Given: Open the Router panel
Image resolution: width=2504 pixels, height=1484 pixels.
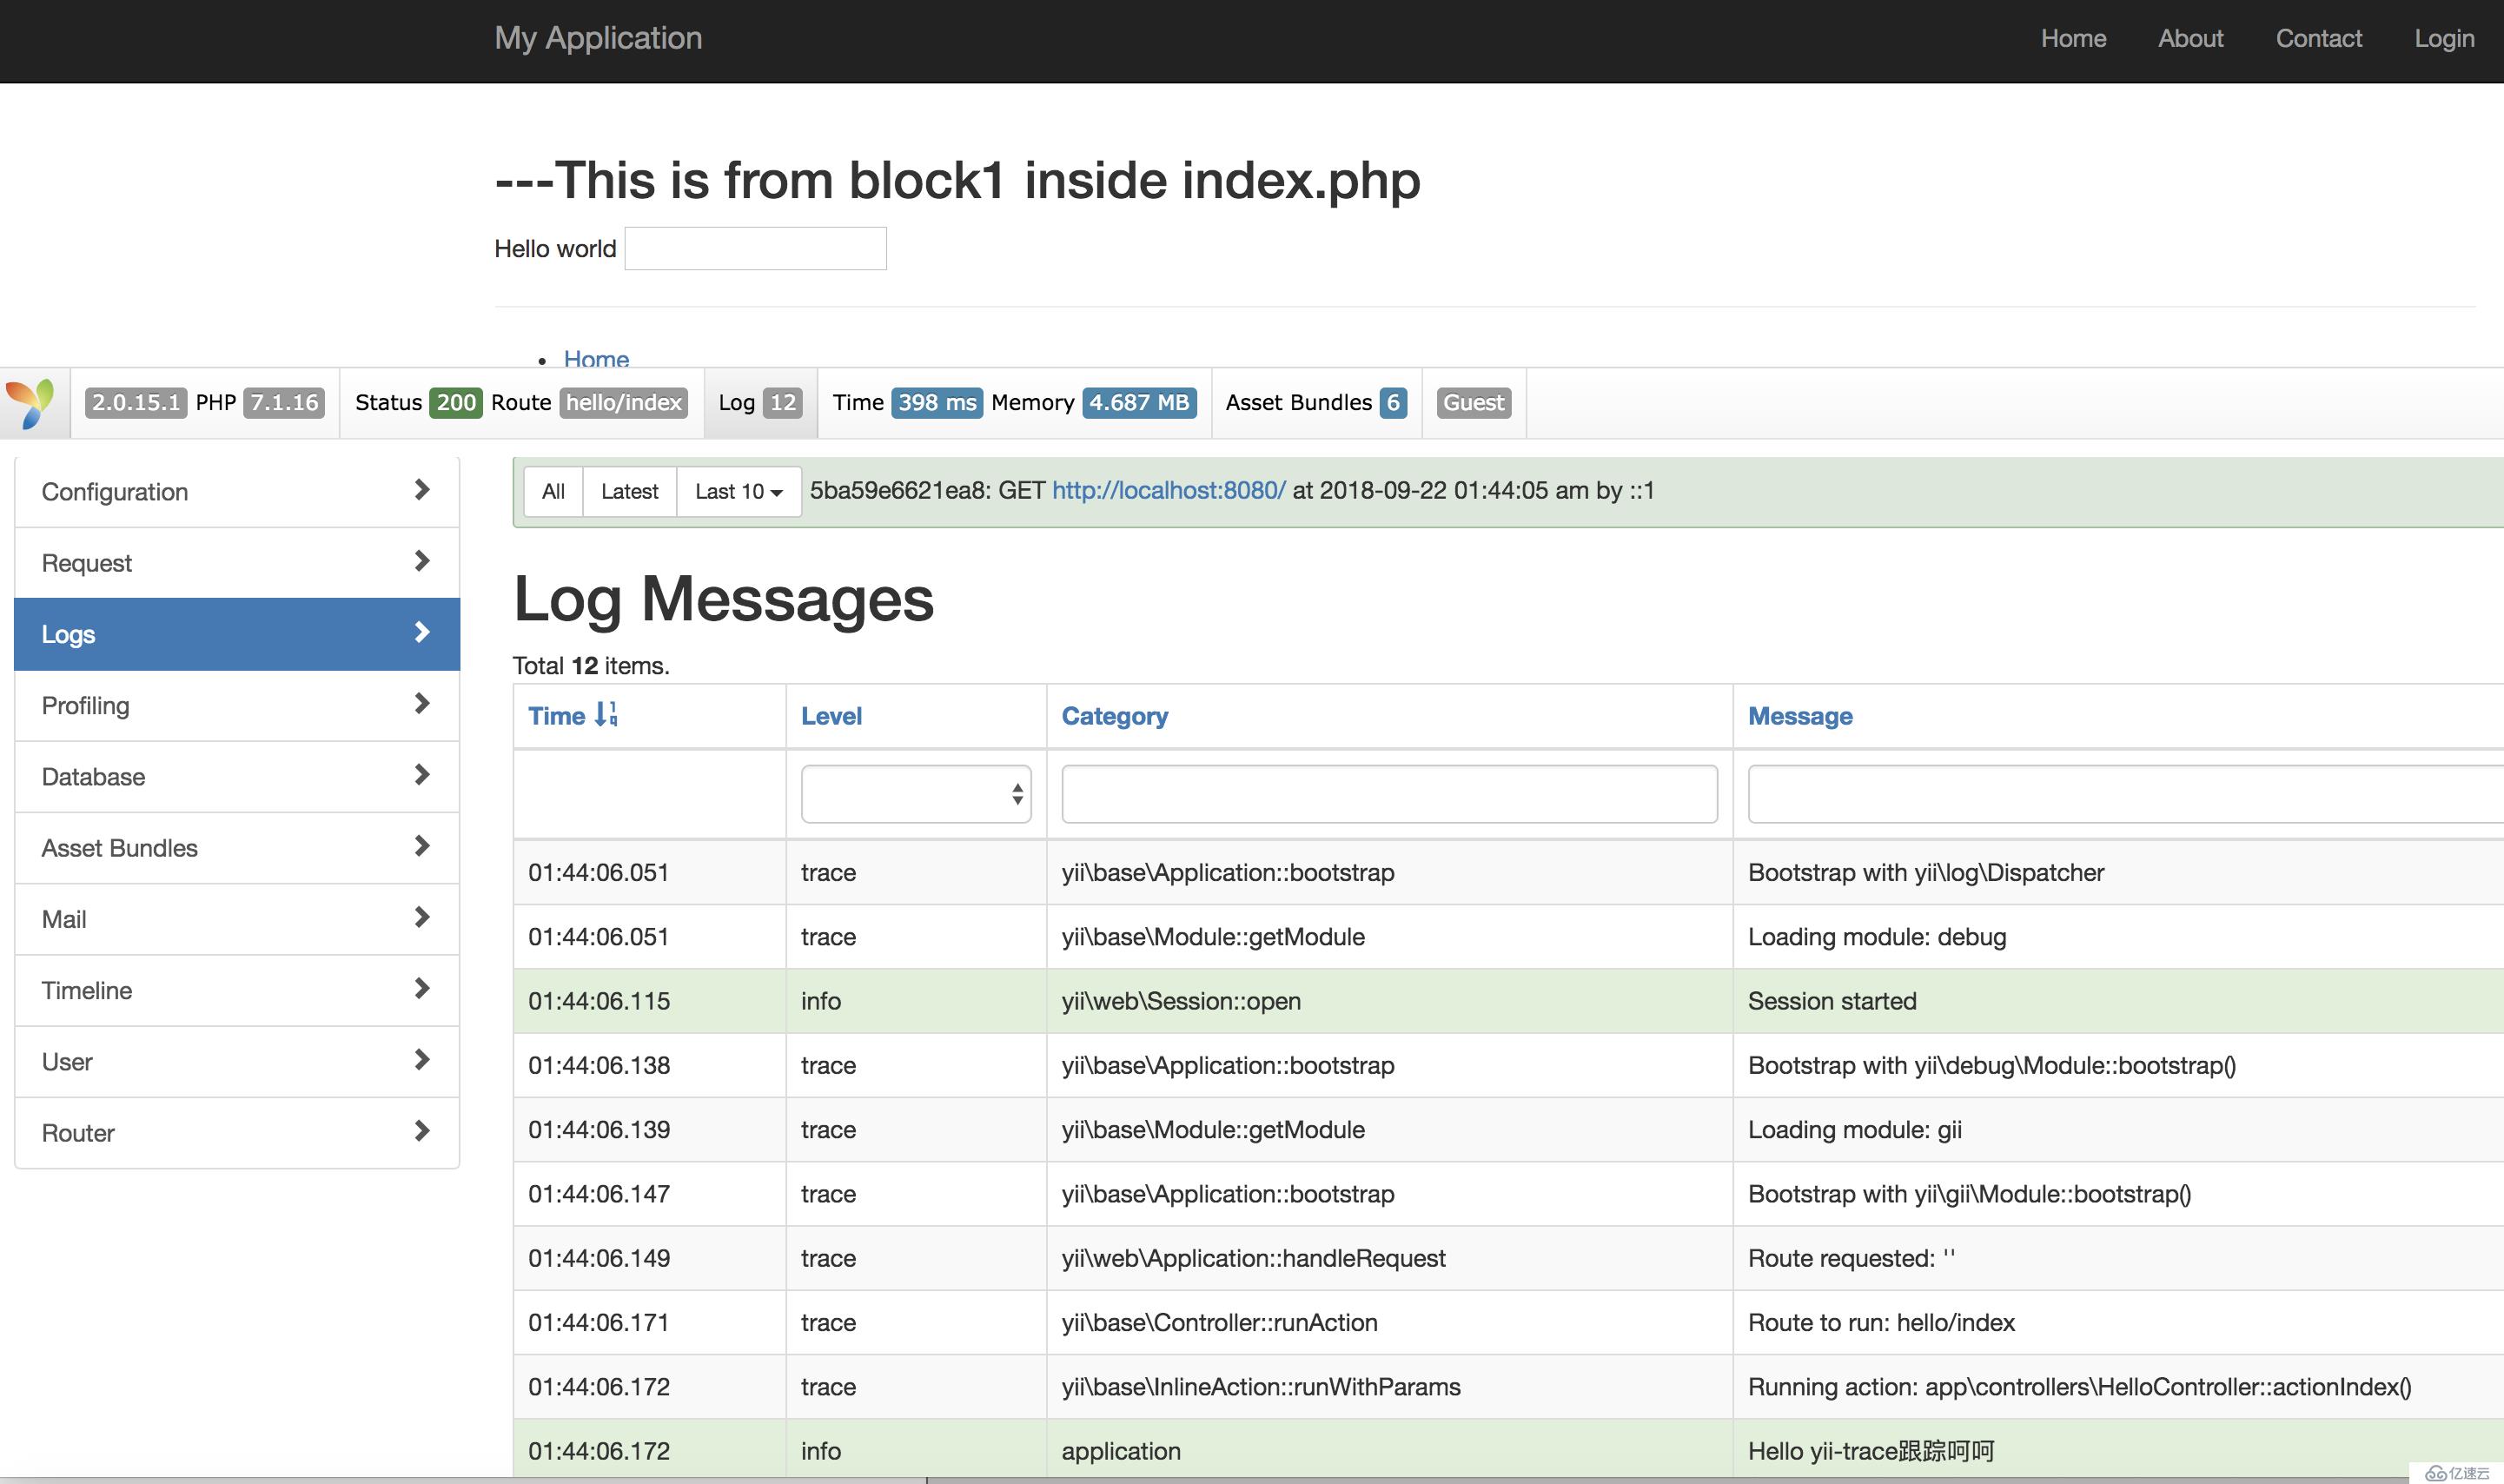Looking at the screenshot, I should pyautogui.click(x=236, y=1130).
